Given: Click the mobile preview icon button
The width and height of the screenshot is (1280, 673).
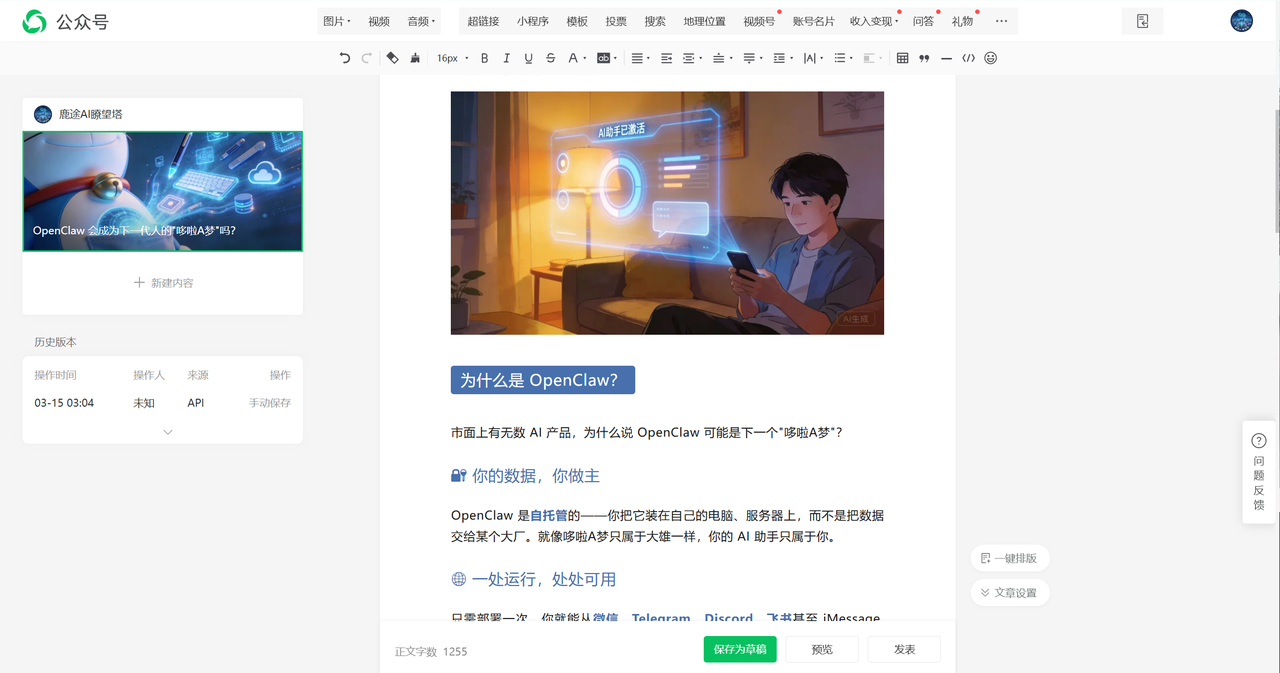Looking at the screenshot, I should (x=1143, y=21).
